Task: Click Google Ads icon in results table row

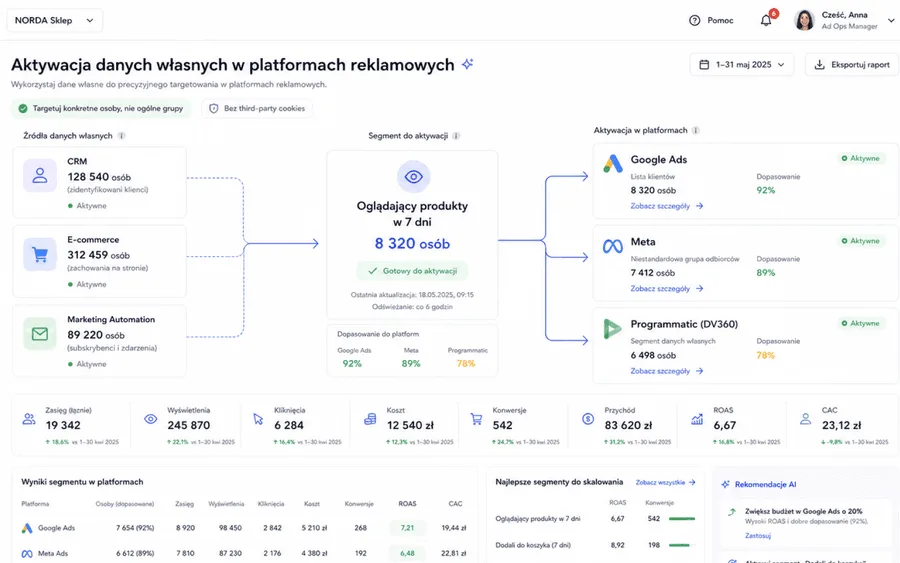Action: (27, 528)
